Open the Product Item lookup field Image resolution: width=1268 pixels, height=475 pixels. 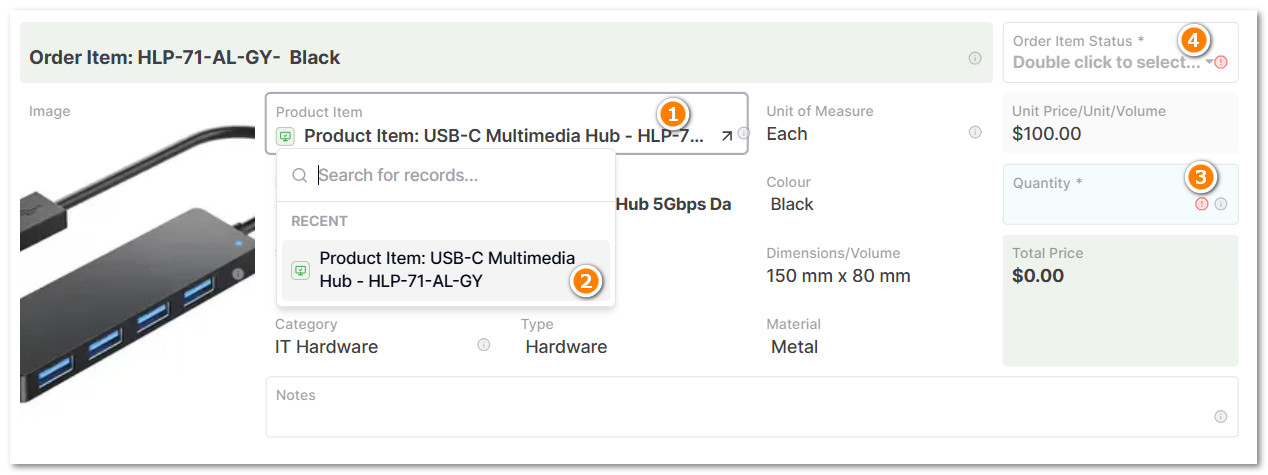coord(500,136)
